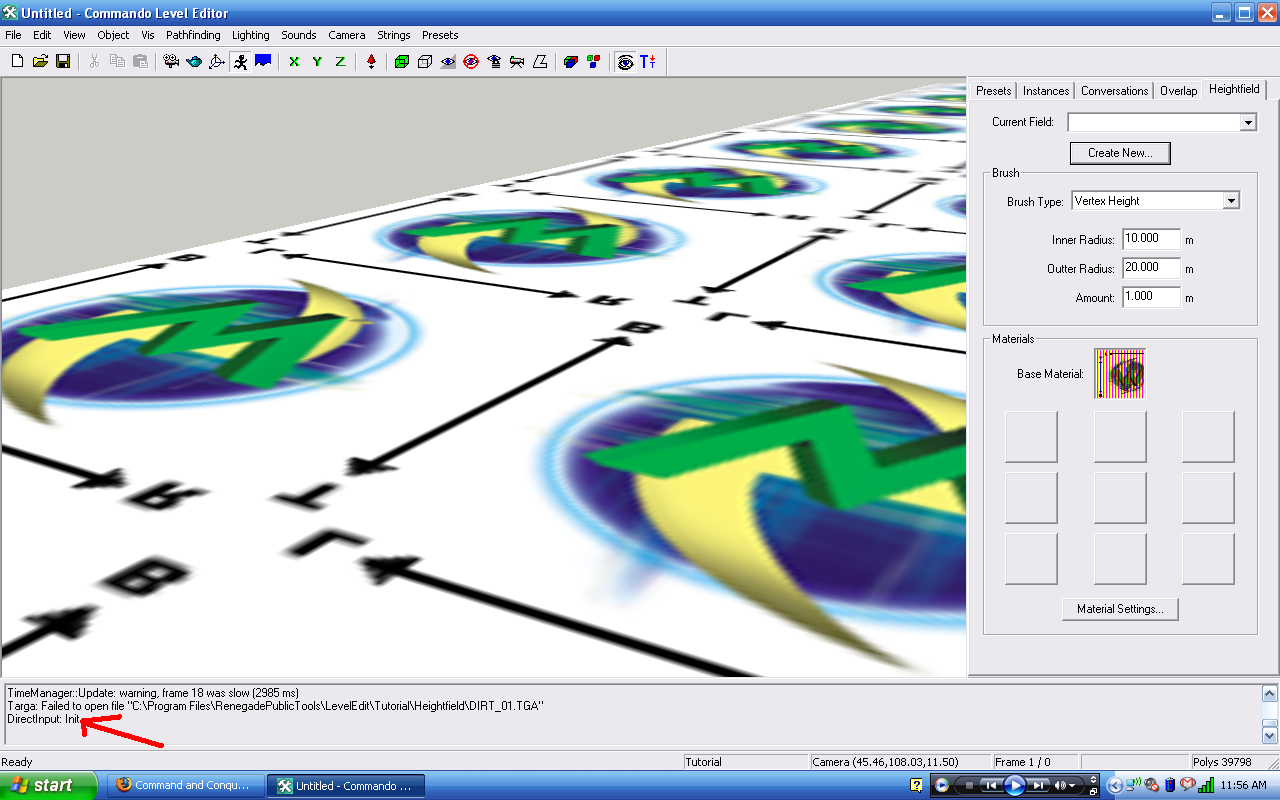Screen dimensions: 1280x800
Task: Select the camera mode icon in toolbar
Action: (171, 62)
